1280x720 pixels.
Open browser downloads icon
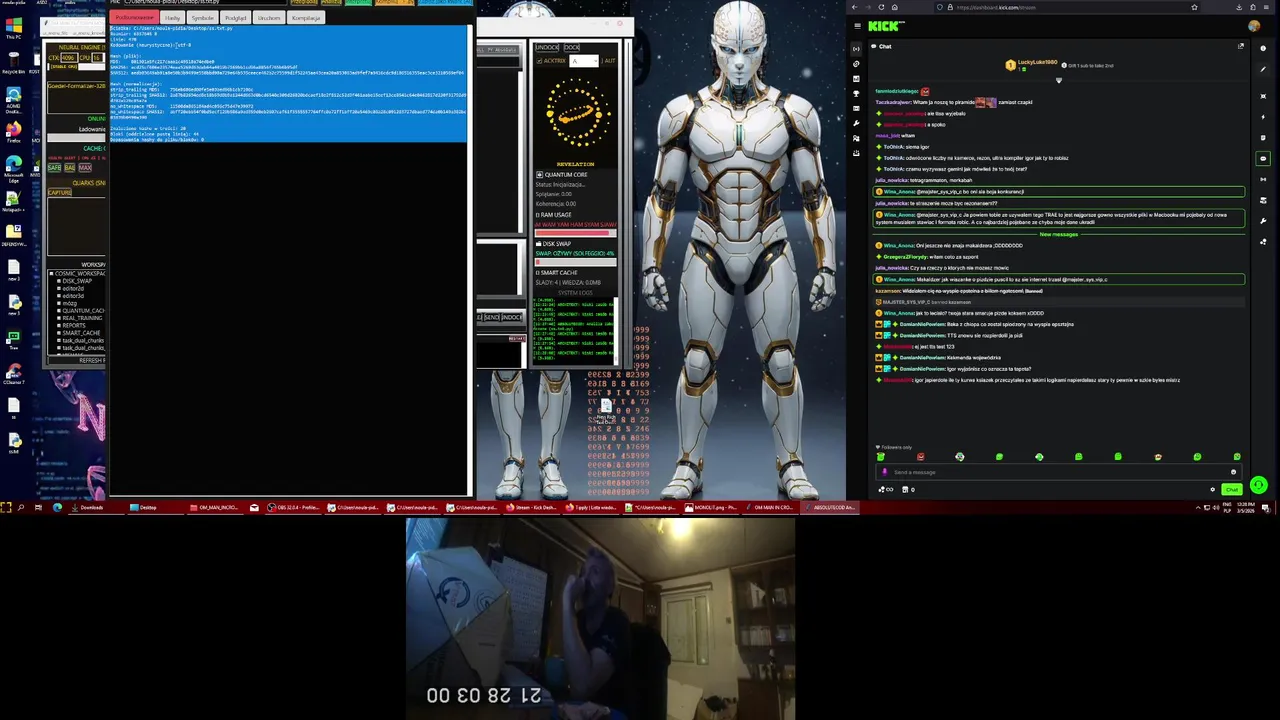click(x=1239, y=7)
